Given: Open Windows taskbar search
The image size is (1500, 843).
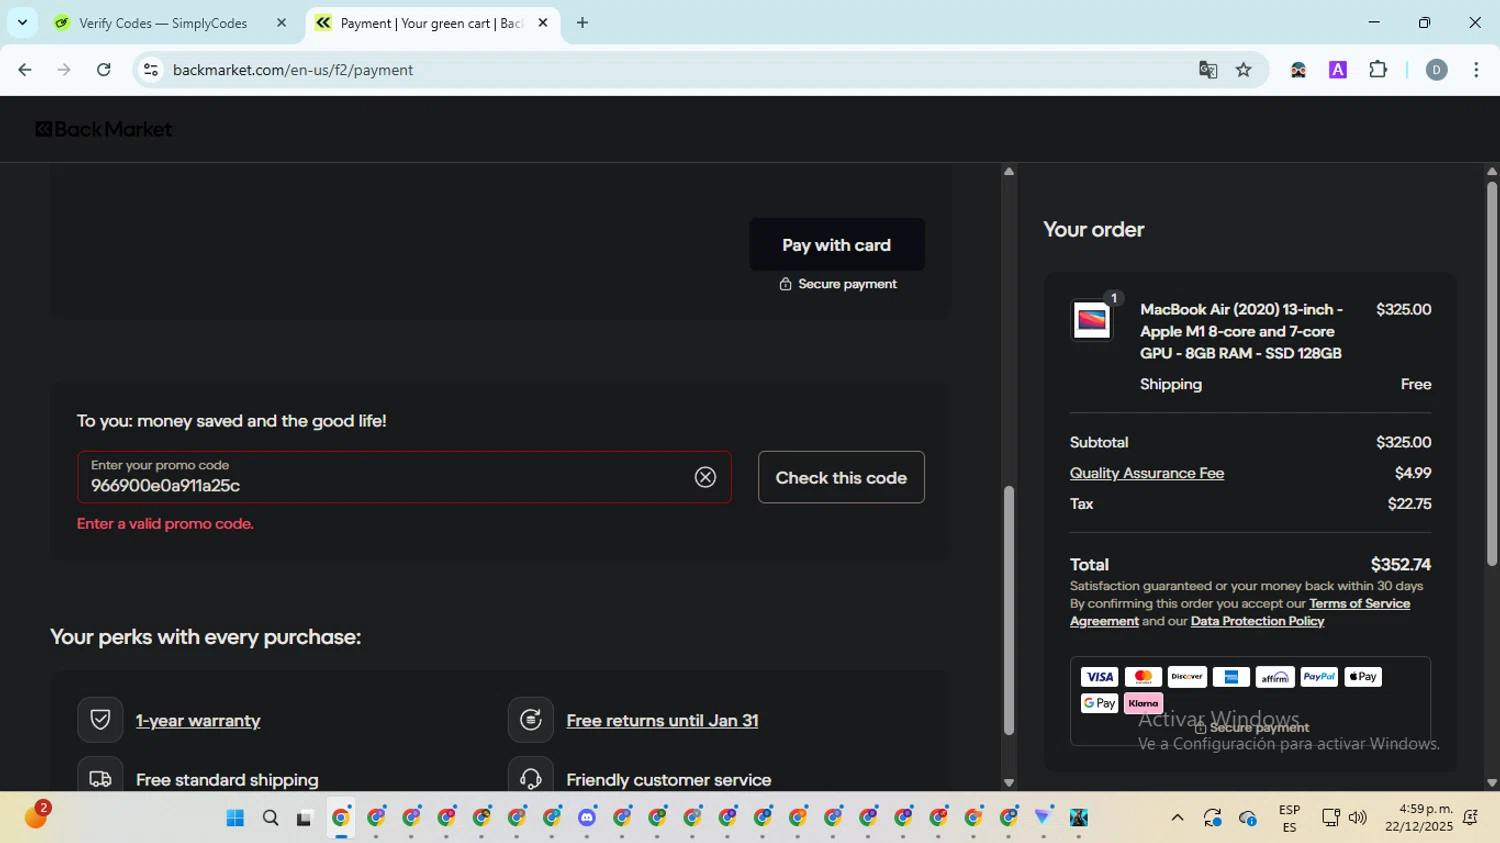Looking at the screenshot, I should coord(270,818).
